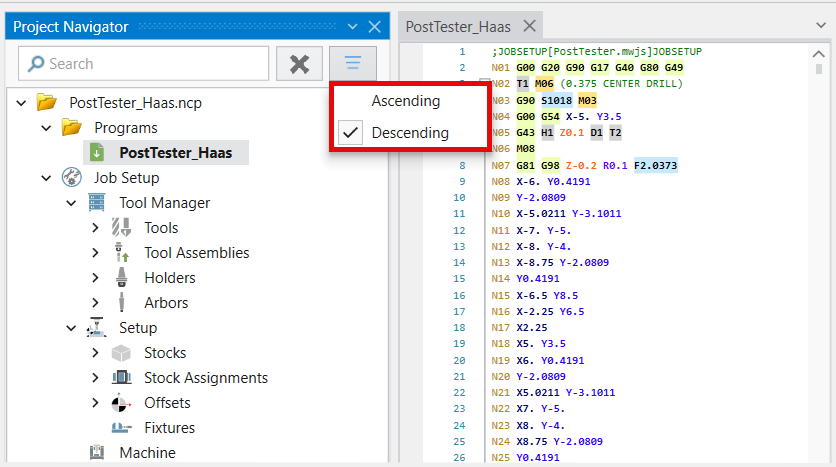Select PostTester_Haas program in tree

pos(175,153)
